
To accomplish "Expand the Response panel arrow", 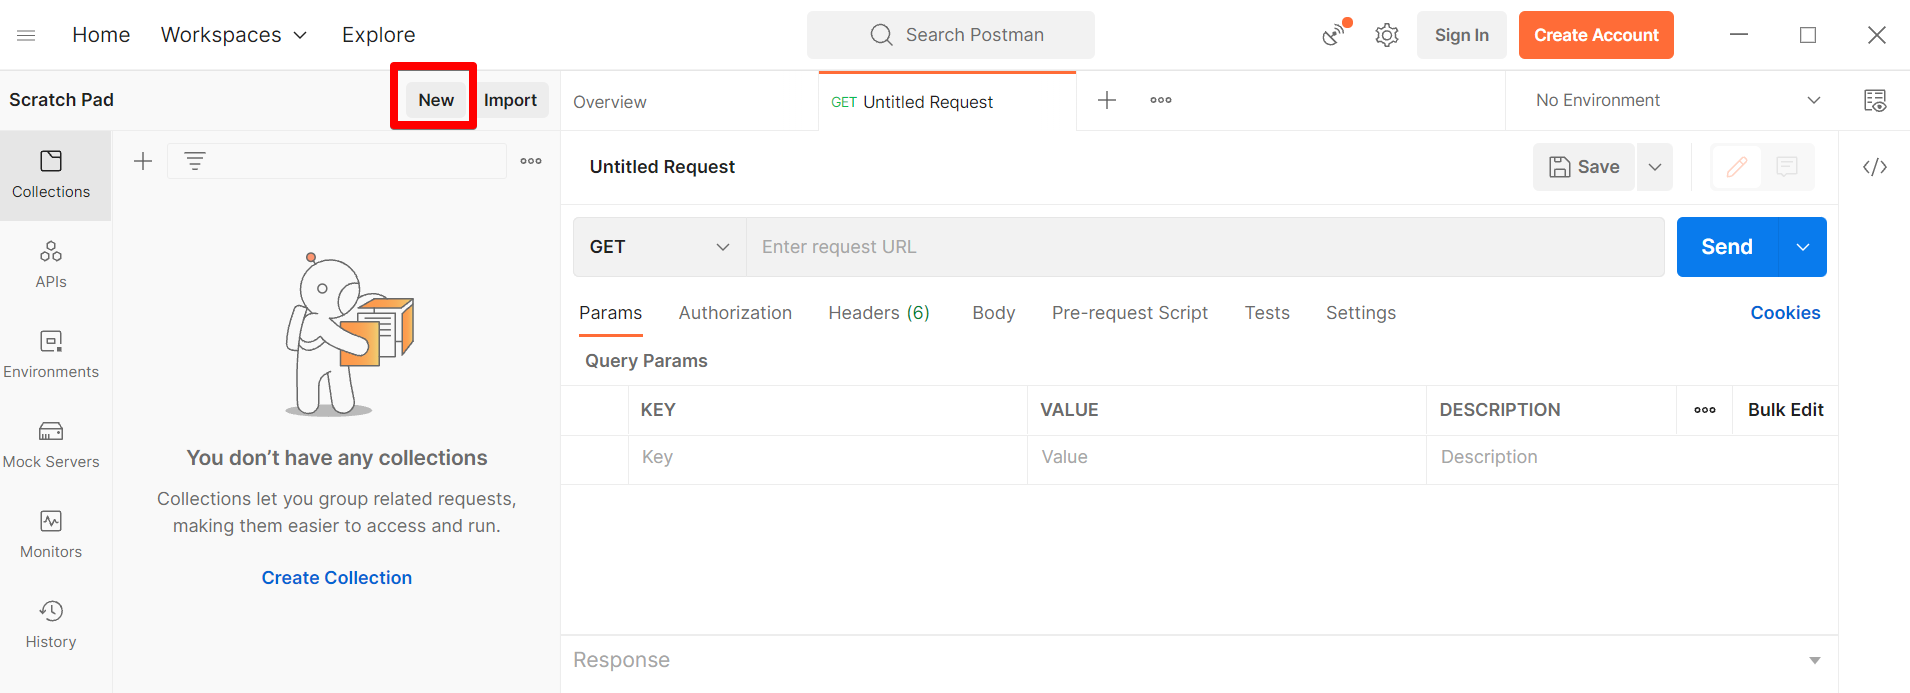I will click(x=1815, y=660).
